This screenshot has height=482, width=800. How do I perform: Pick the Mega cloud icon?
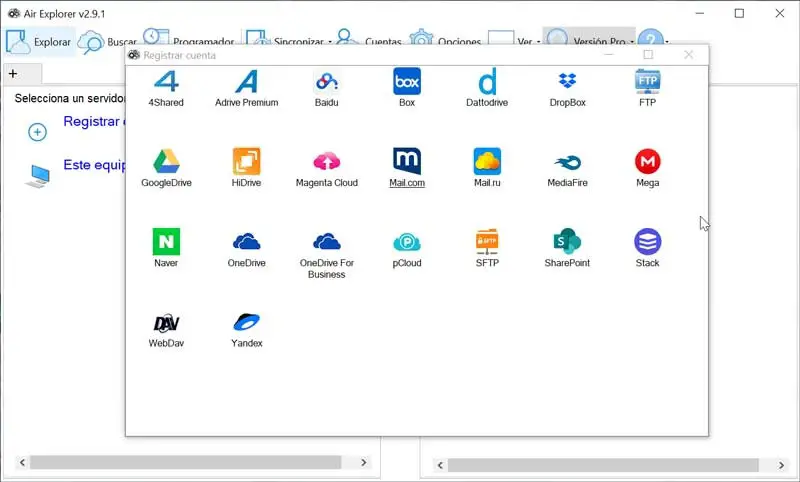pyautogui.click(x=647, y=168)
